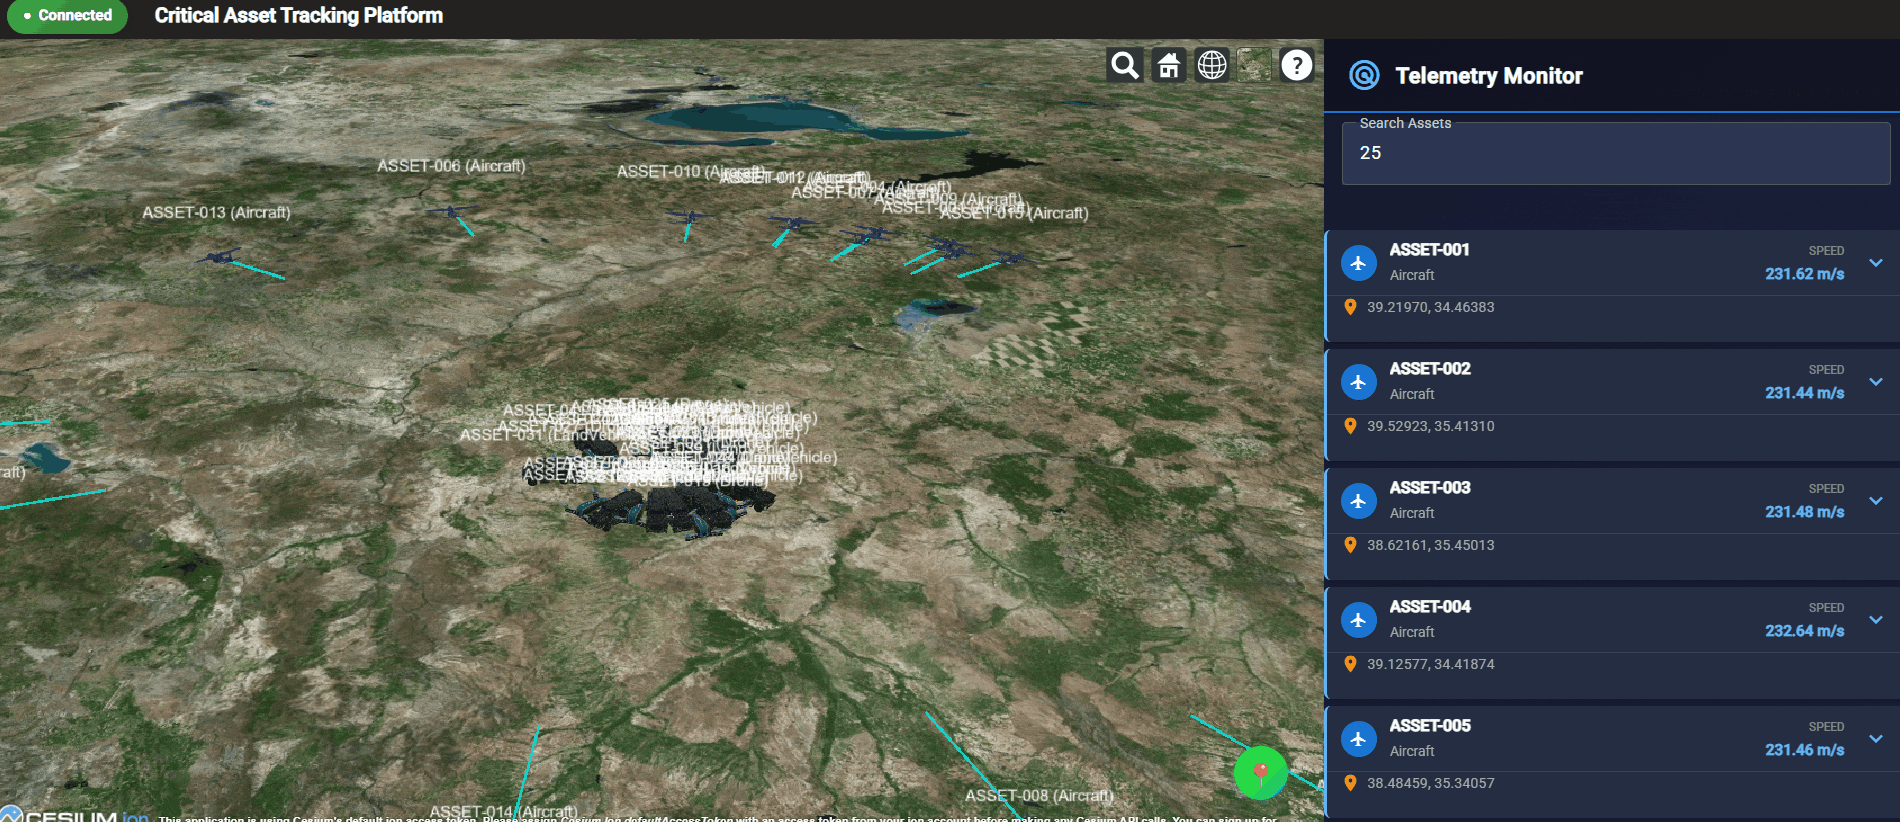
Task: Click the green location pin button
Action: (x=1260, y=772)
